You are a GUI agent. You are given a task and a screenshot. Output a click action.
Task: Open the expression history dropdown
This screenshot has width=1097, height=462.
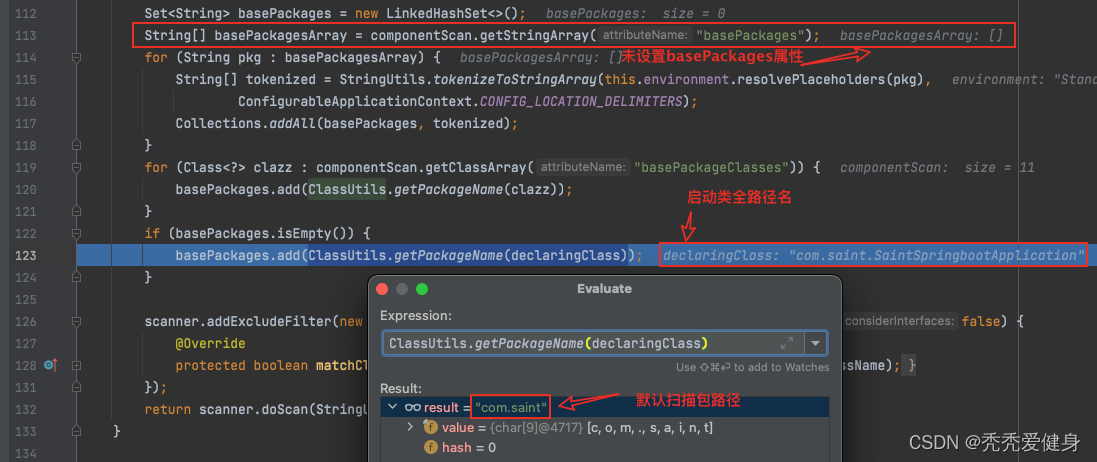(x=817, y=343)
